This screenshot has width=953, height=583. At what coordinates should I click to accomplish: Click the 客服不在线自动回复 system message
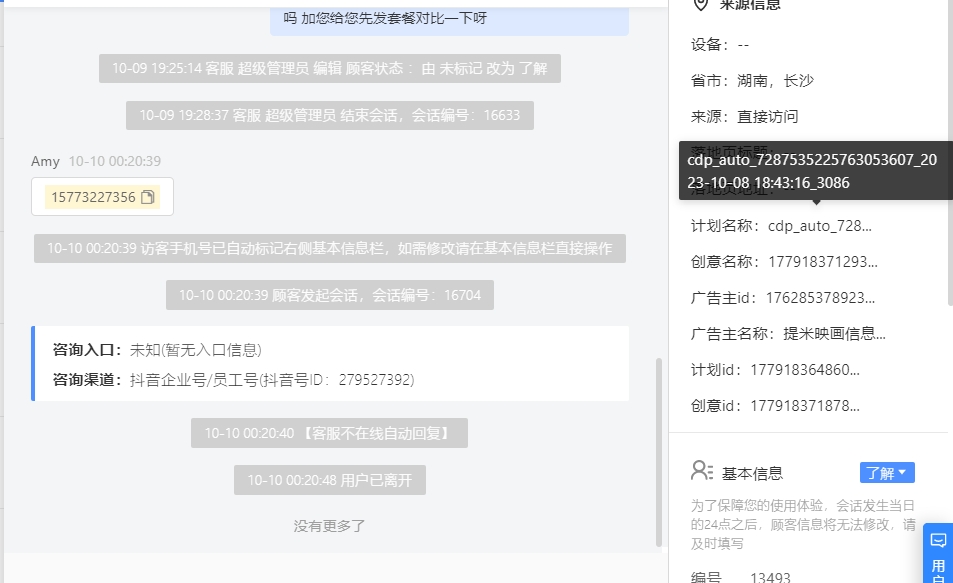tap(329, 433)
